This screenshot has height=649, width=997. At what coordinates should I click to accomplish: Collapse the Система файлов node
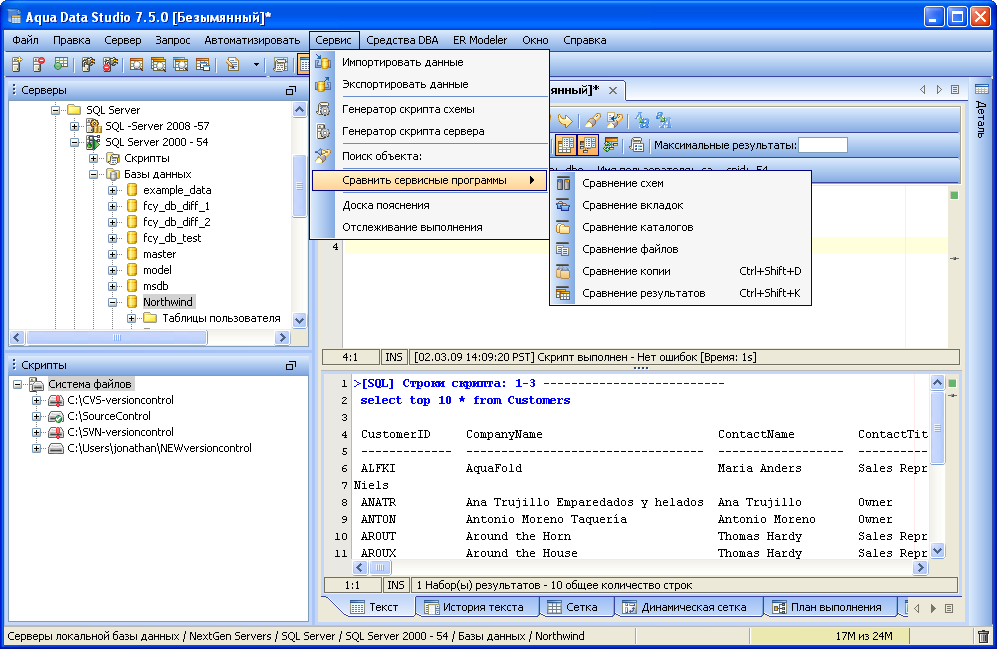[x=18, y=384]
